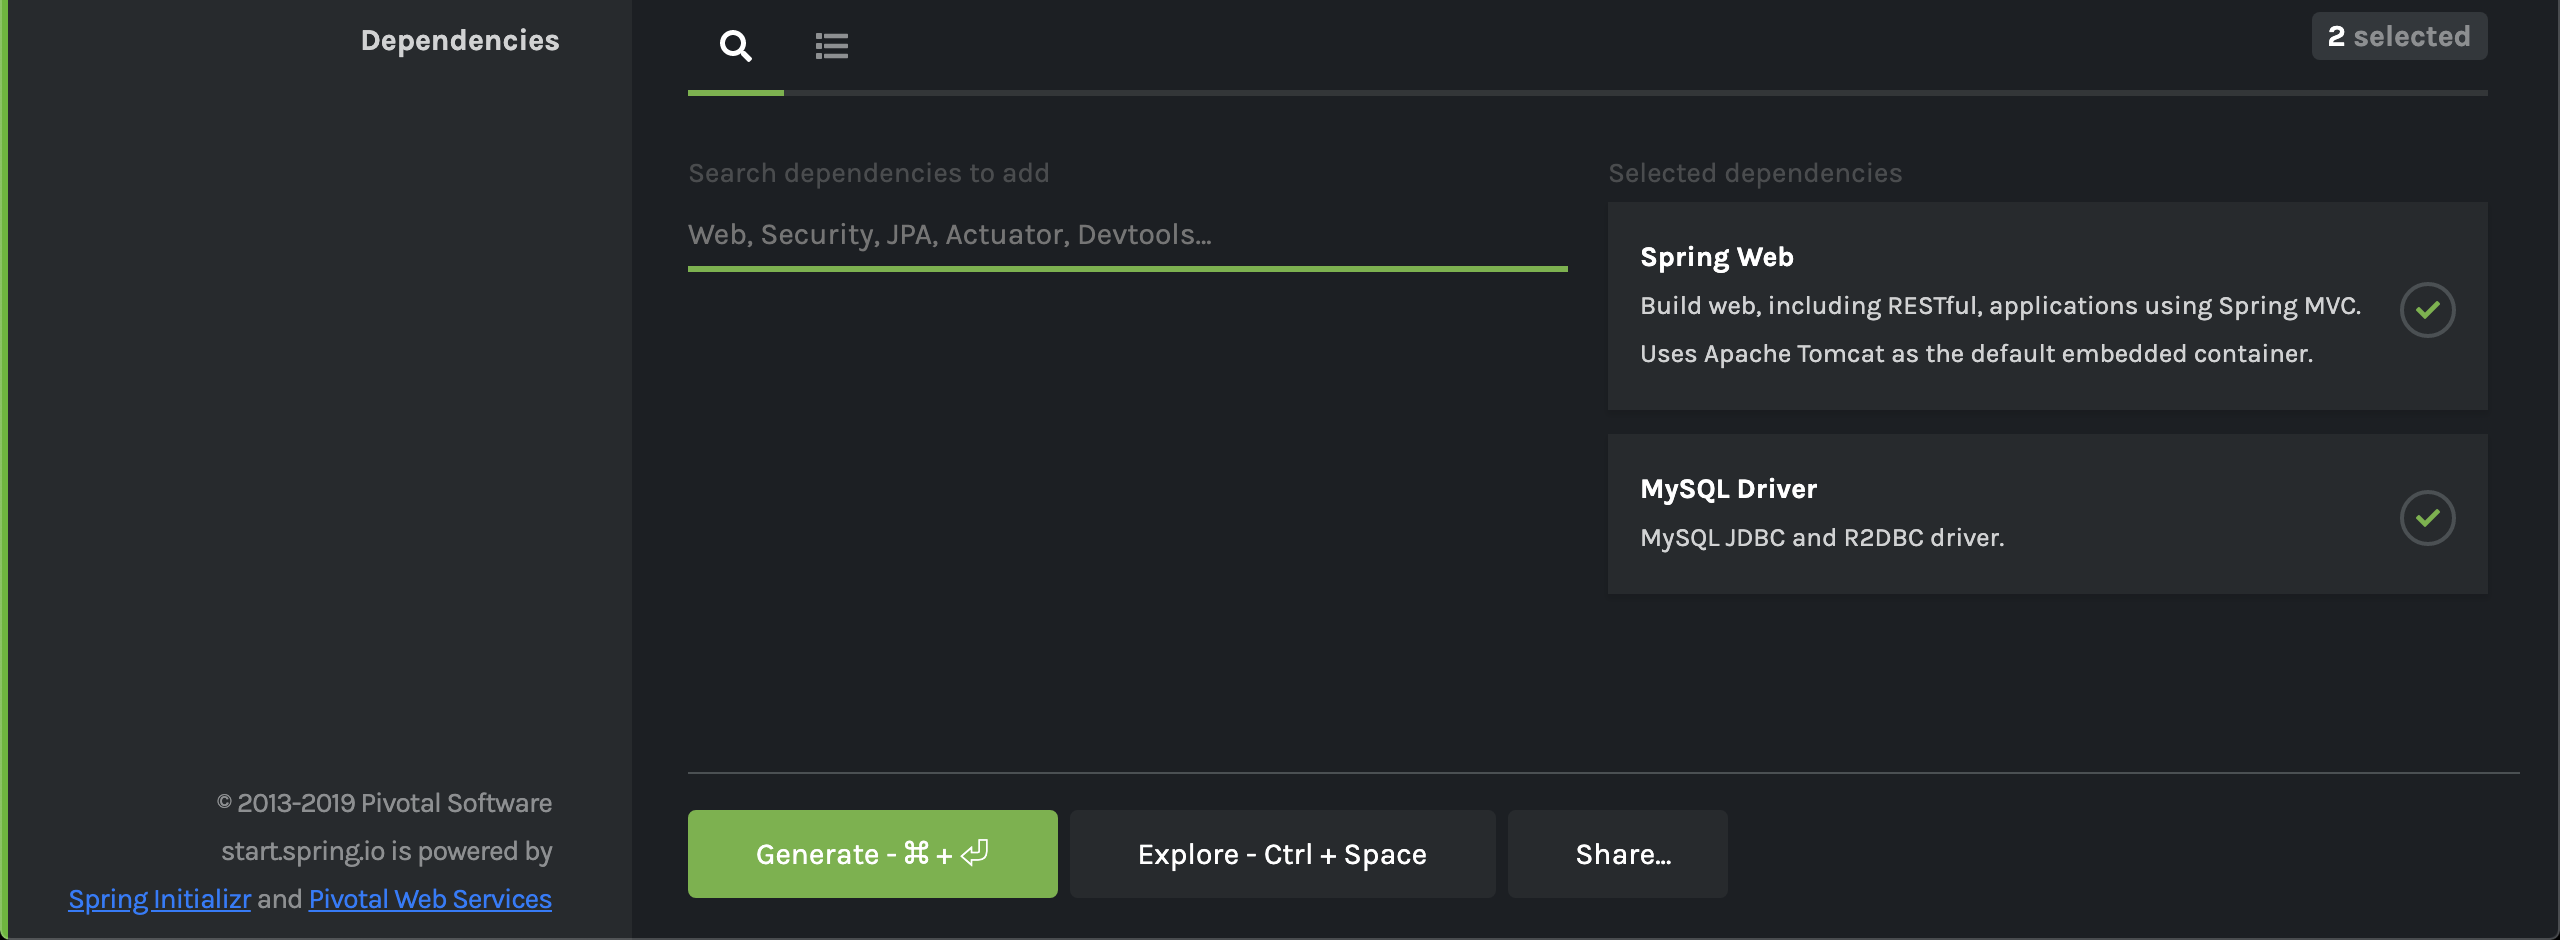The height and width of the screenshot is (940, 2560).
Task: Open the Spring Initializr link
Action: [159, 899]
